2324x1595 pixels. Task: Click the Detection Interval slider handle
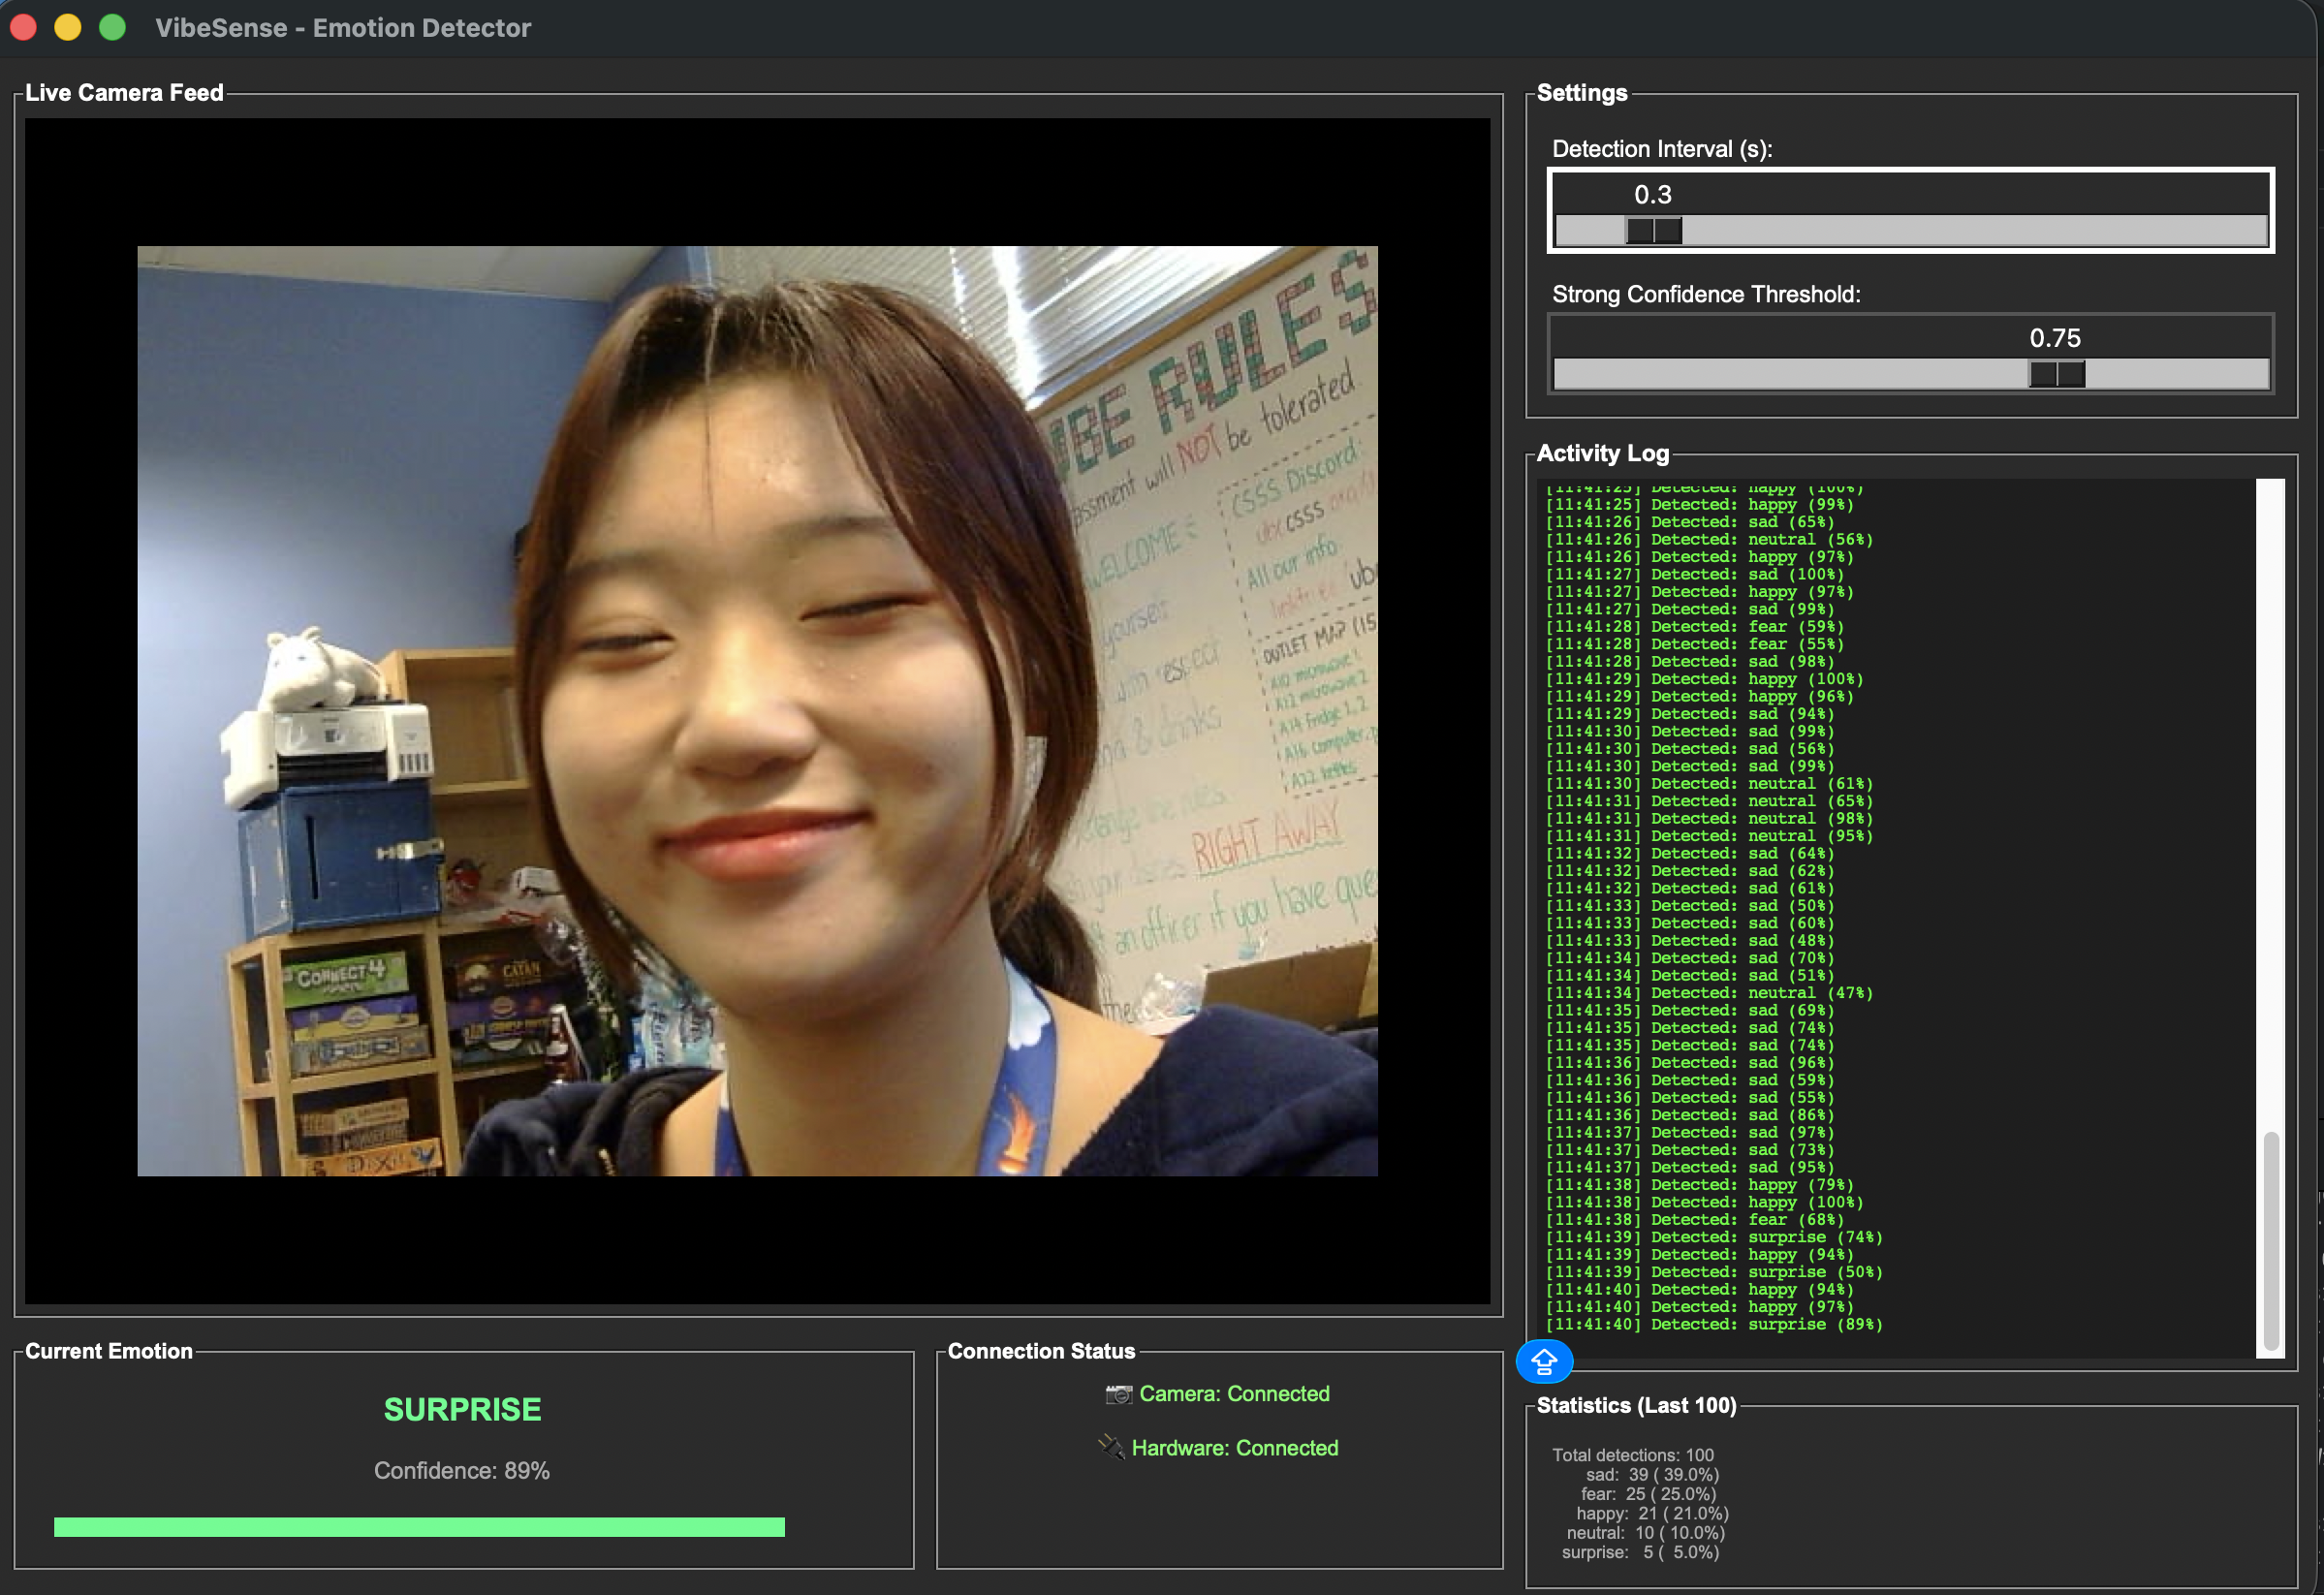pyautogui.click(x=1653, y=231)
